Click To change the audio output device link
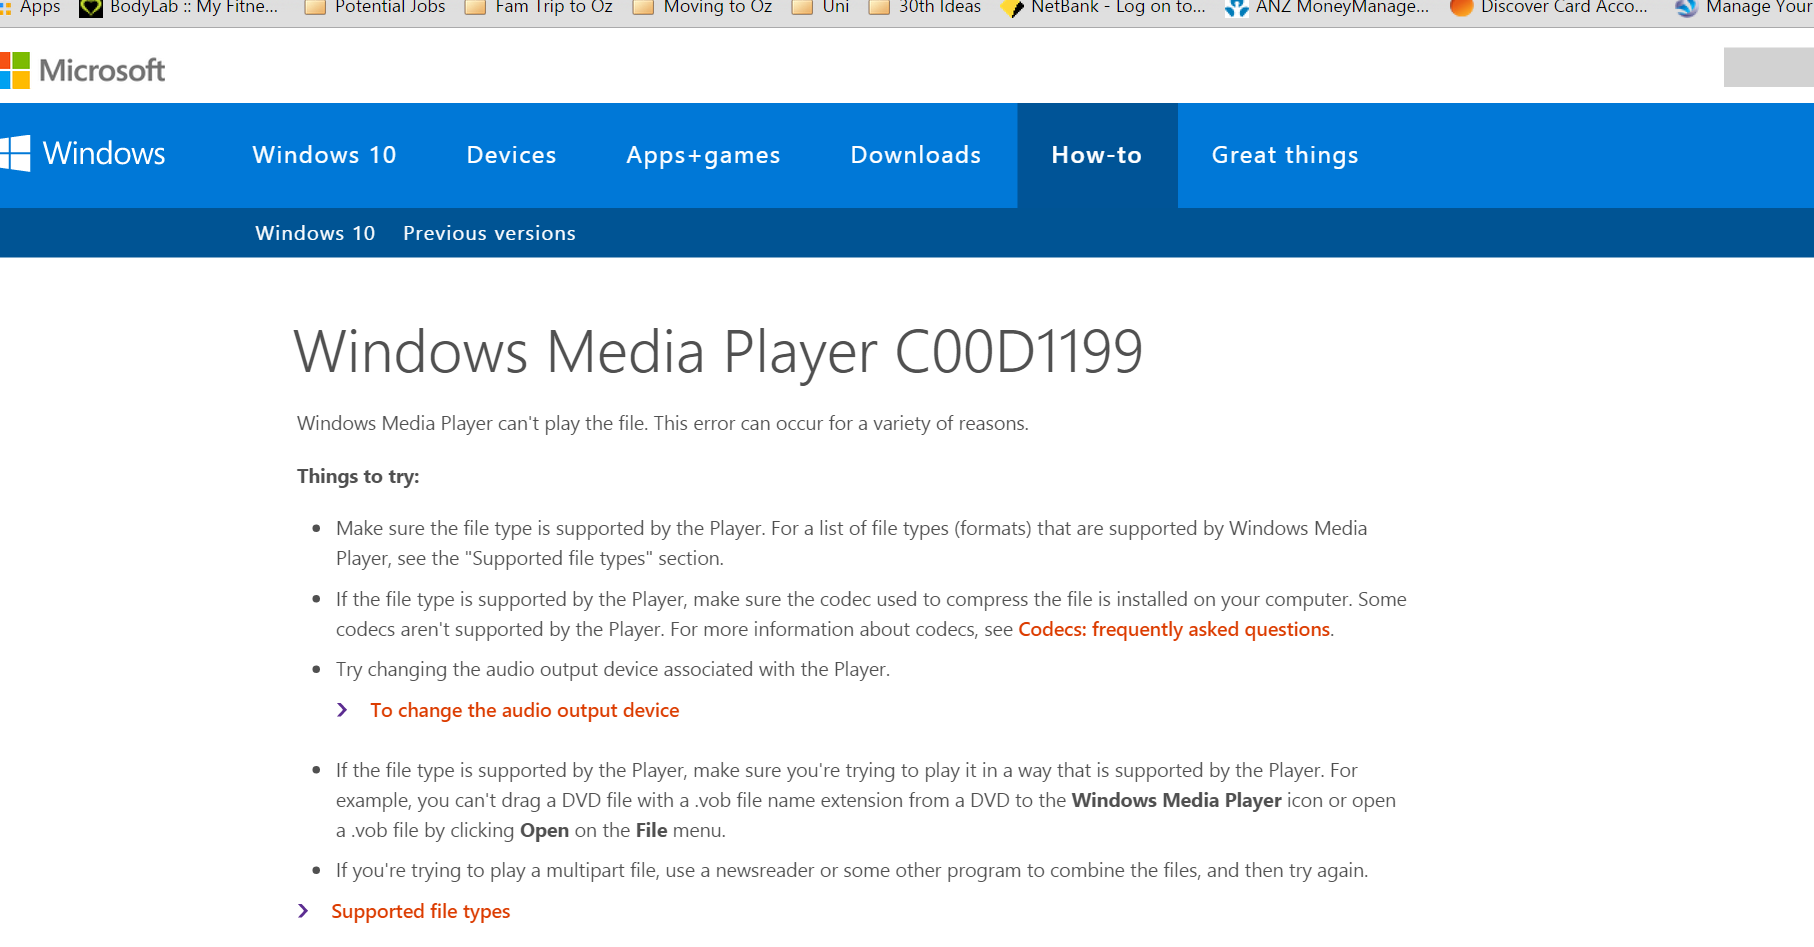Screen dimensions: 1814x947 525,710
